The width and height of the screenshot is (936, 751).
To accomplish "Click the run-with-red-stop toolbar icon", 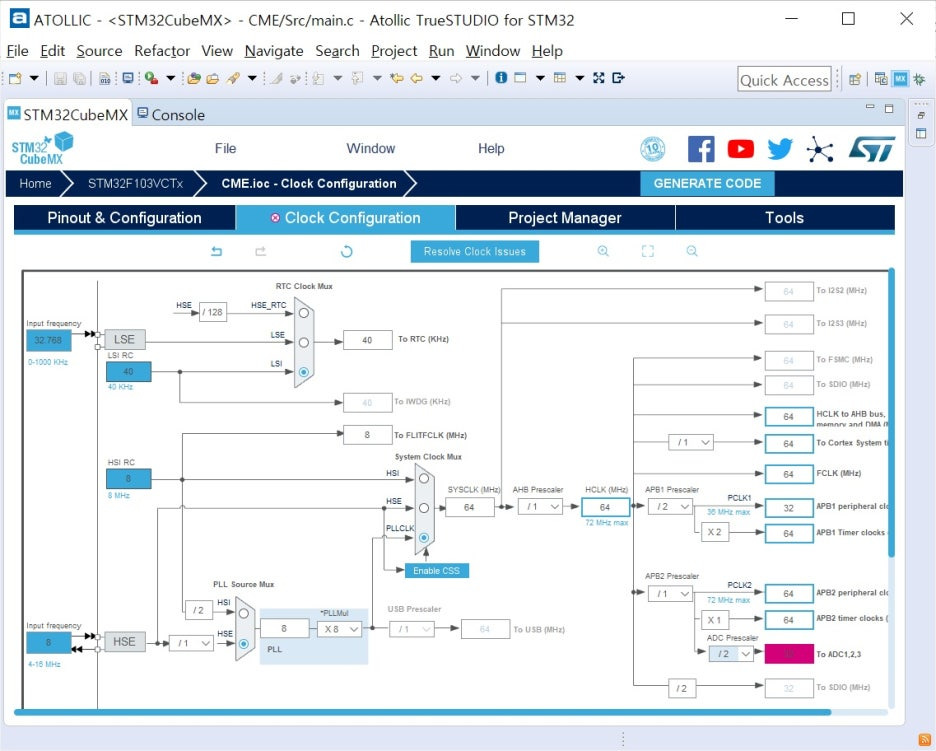I will coord(151,78).
